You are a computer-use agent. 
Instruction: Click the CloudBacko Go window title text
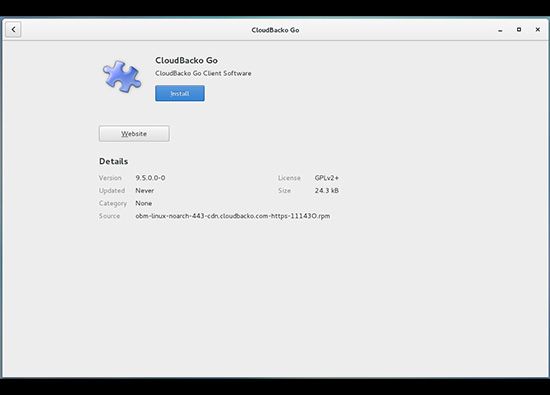pos(275,30)
